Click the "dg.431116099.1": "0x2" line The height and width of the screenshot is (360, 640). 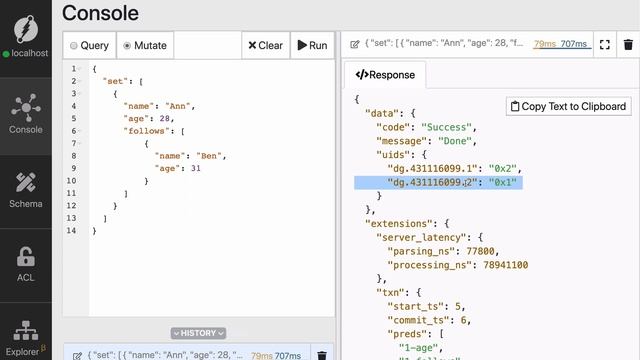(x=454, y=169)
